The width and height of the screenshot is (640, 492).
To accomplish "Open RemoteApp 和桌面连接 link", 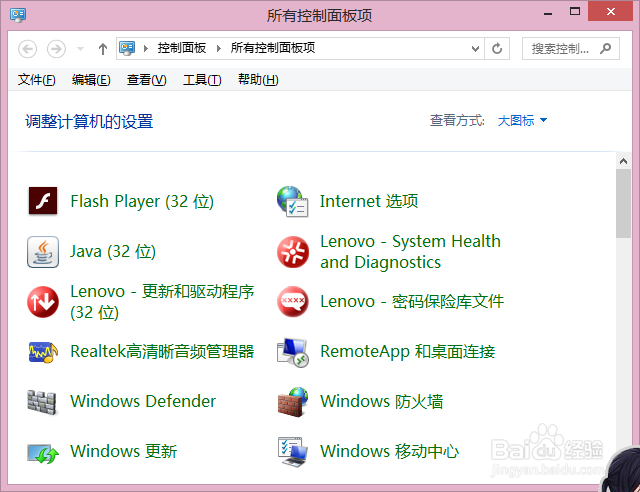I will 407,352.
